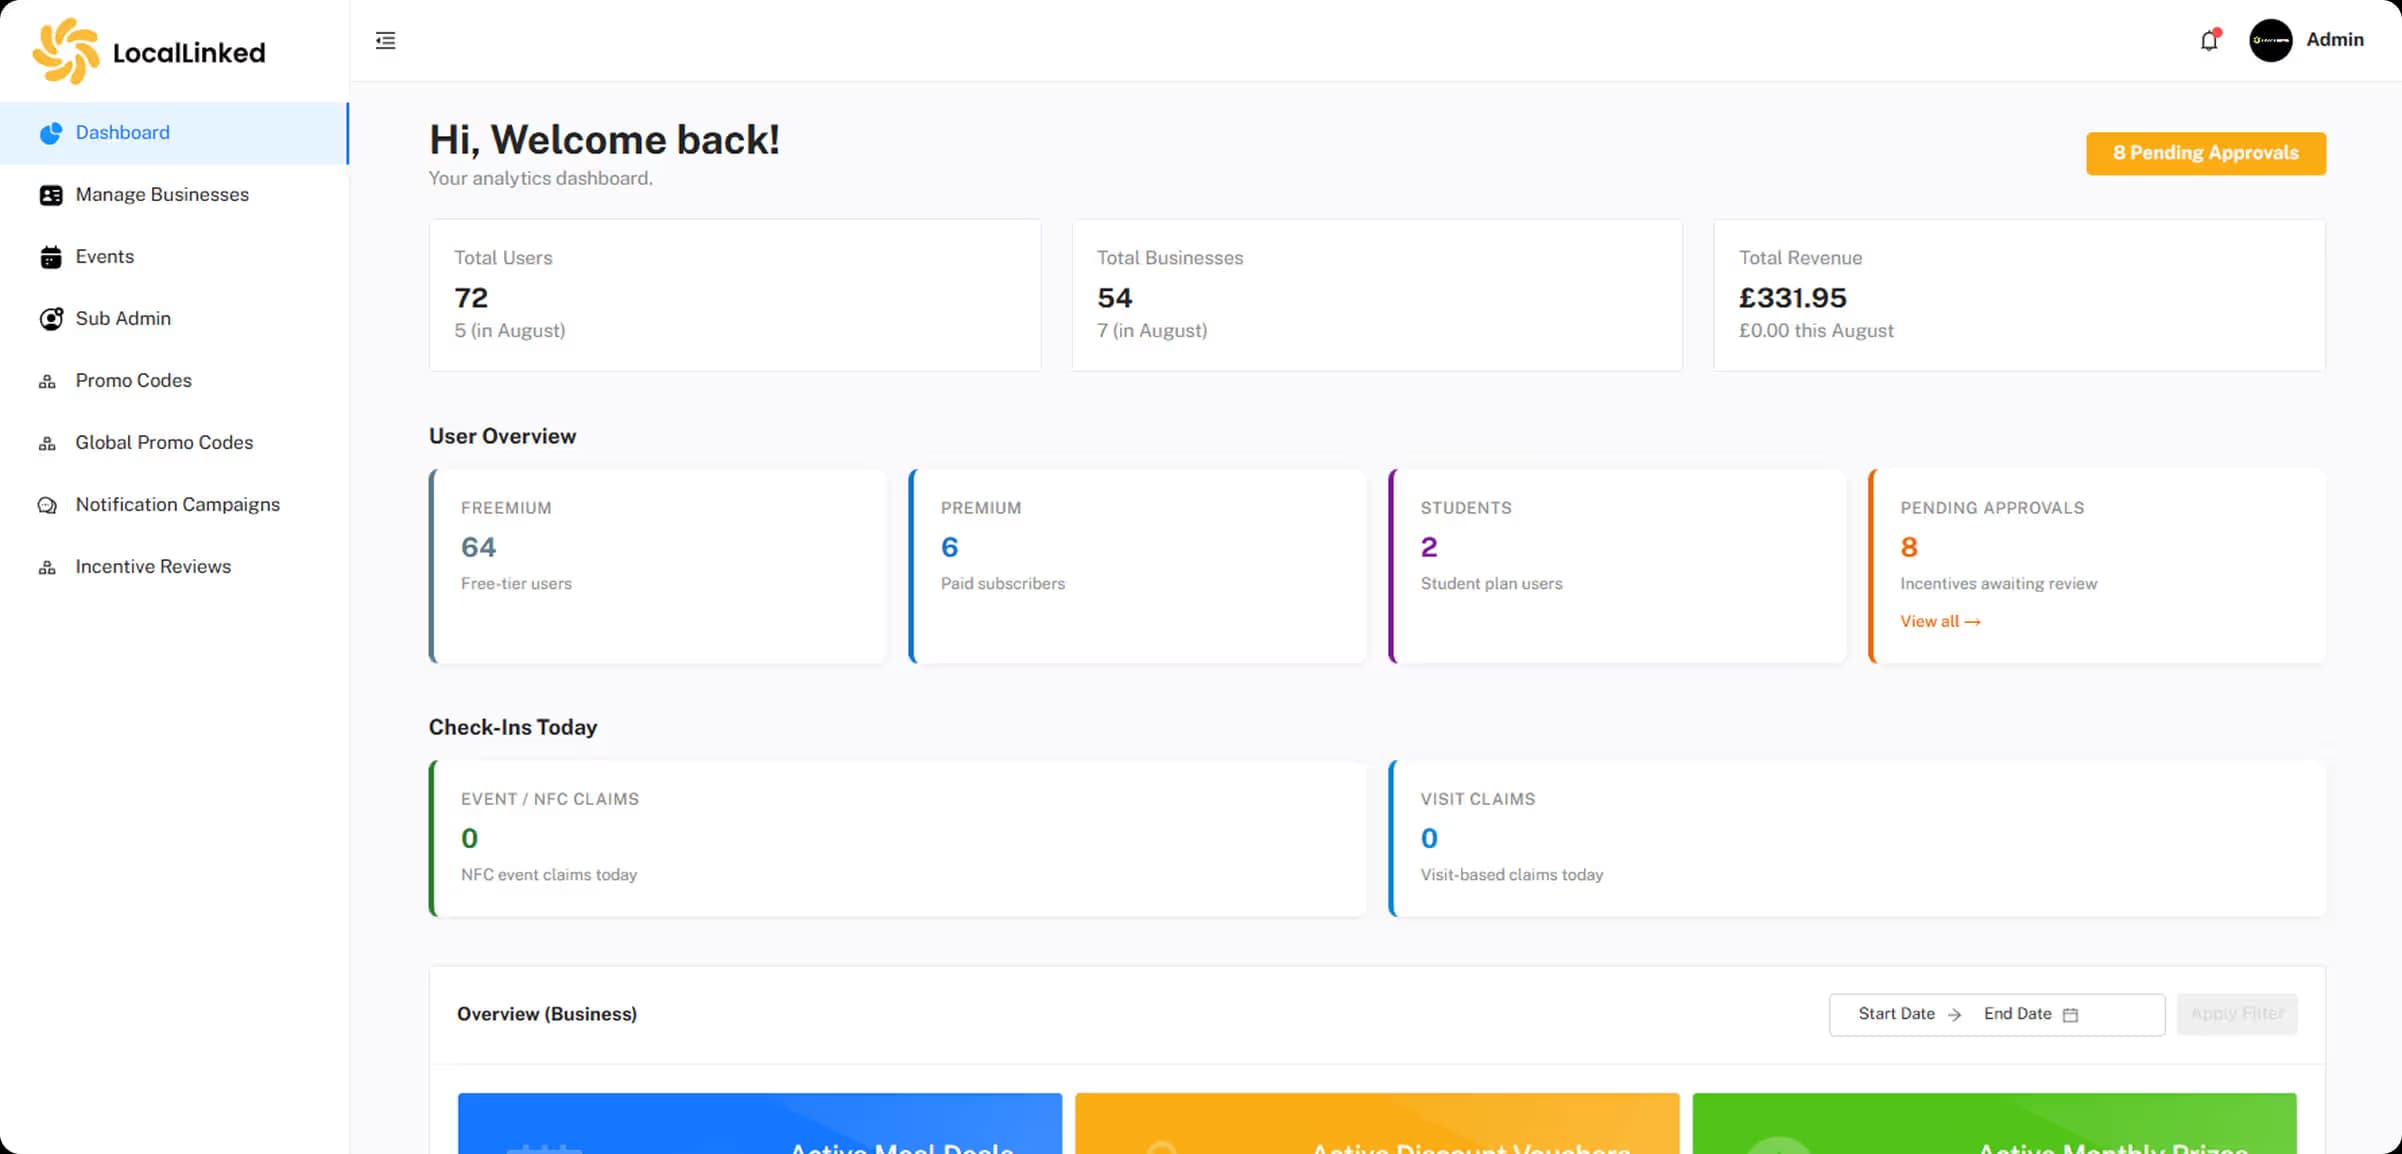Click the Manage Businesses card icon
This screenshot has width=2402, height=1154.
(x=51, y=195)
